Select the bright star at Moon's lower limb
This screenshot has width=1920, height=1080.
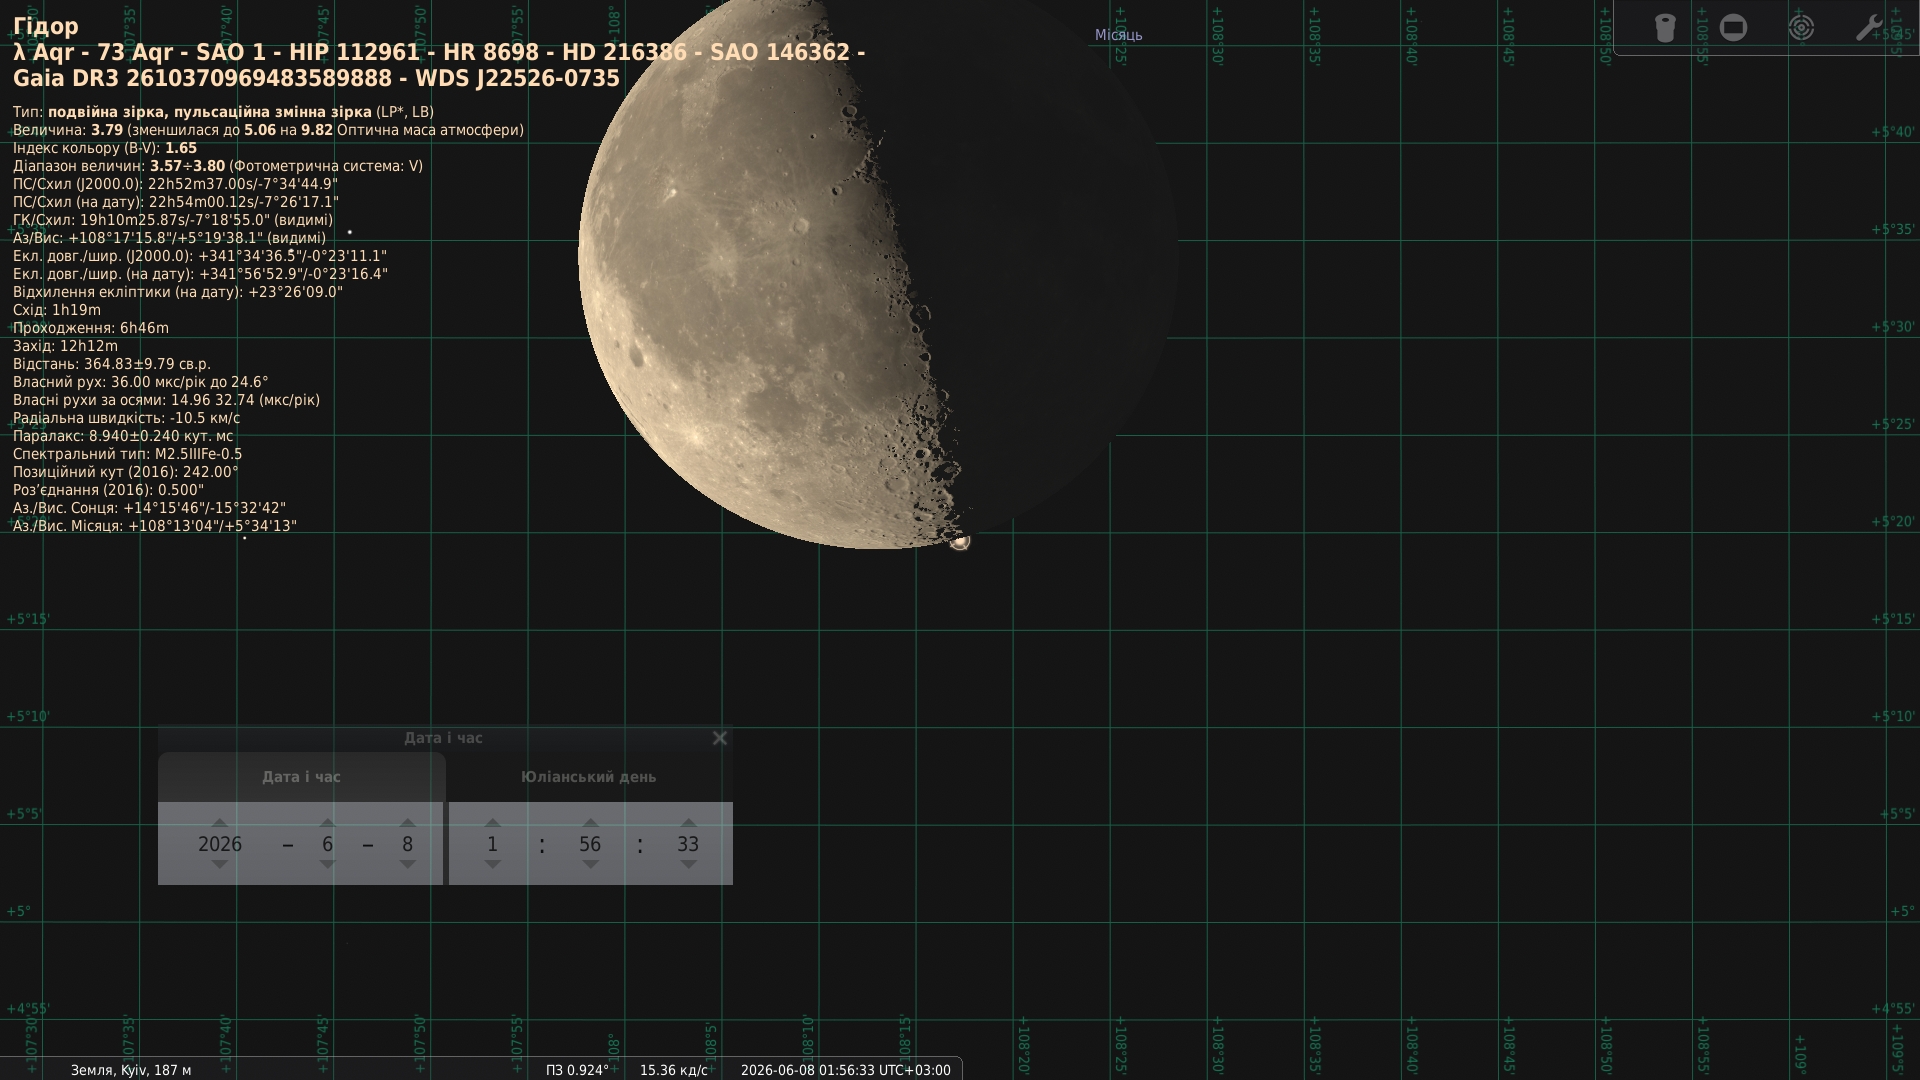(x=959, y=542)
